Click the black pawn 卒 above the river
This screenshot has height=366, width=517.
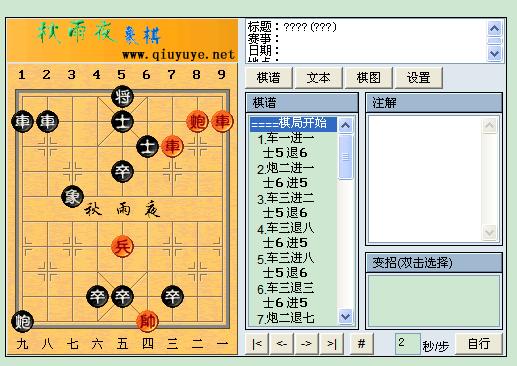122,172
